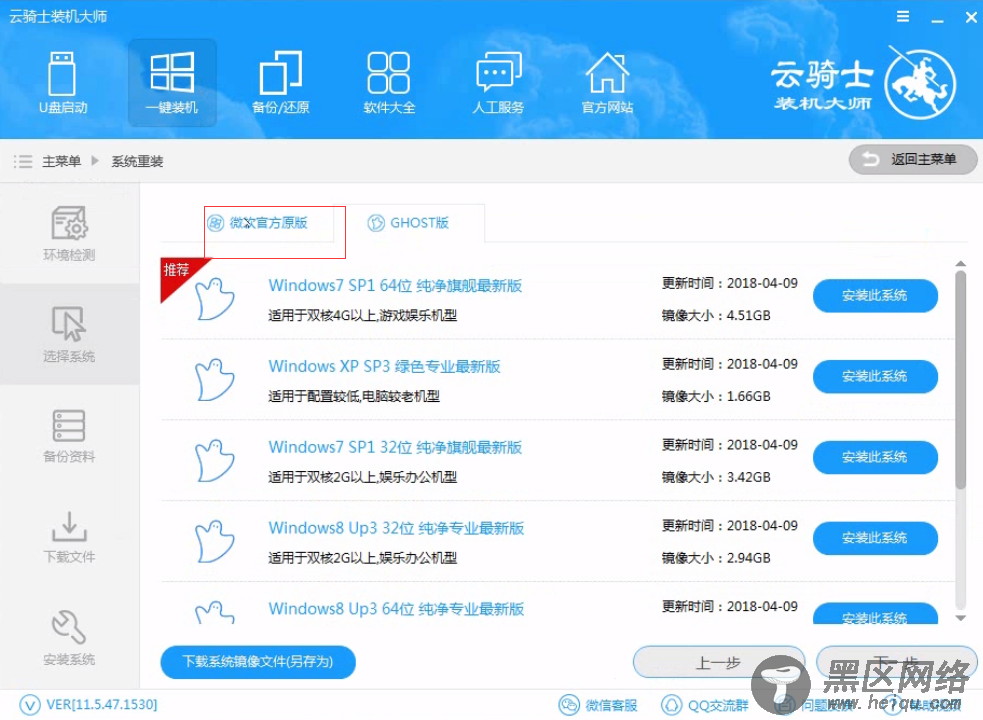Screen dimensions: 983x720
Task: Open Windows8 Up3 64位 纯净专业最新版 title
Action: click(x=396, y=609)
